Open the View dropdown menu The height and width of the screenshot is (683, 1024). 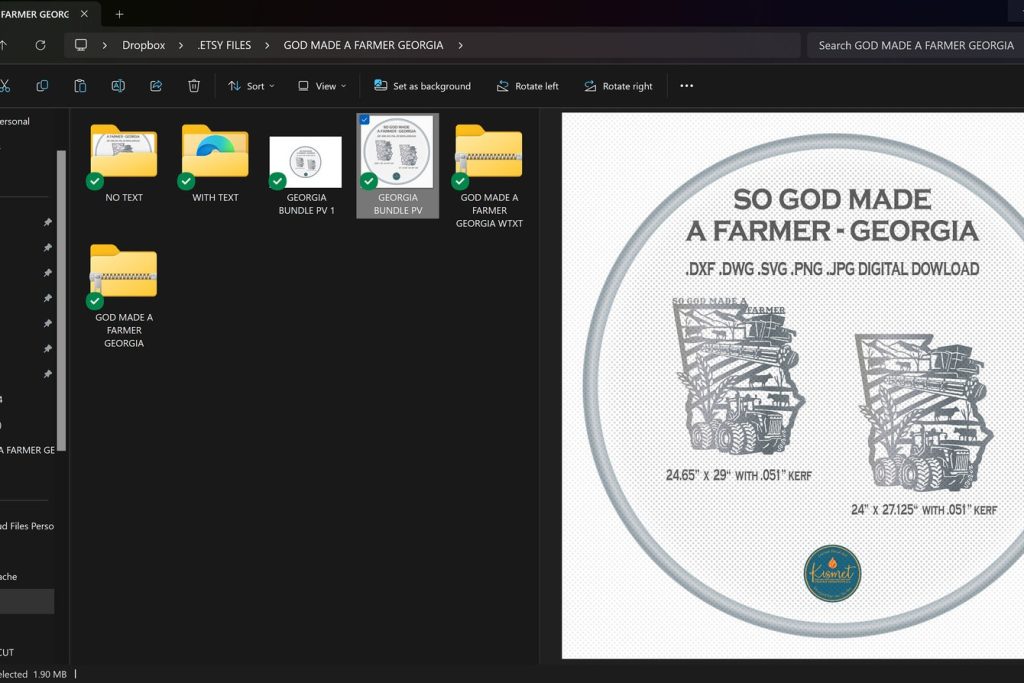(322, 86)
